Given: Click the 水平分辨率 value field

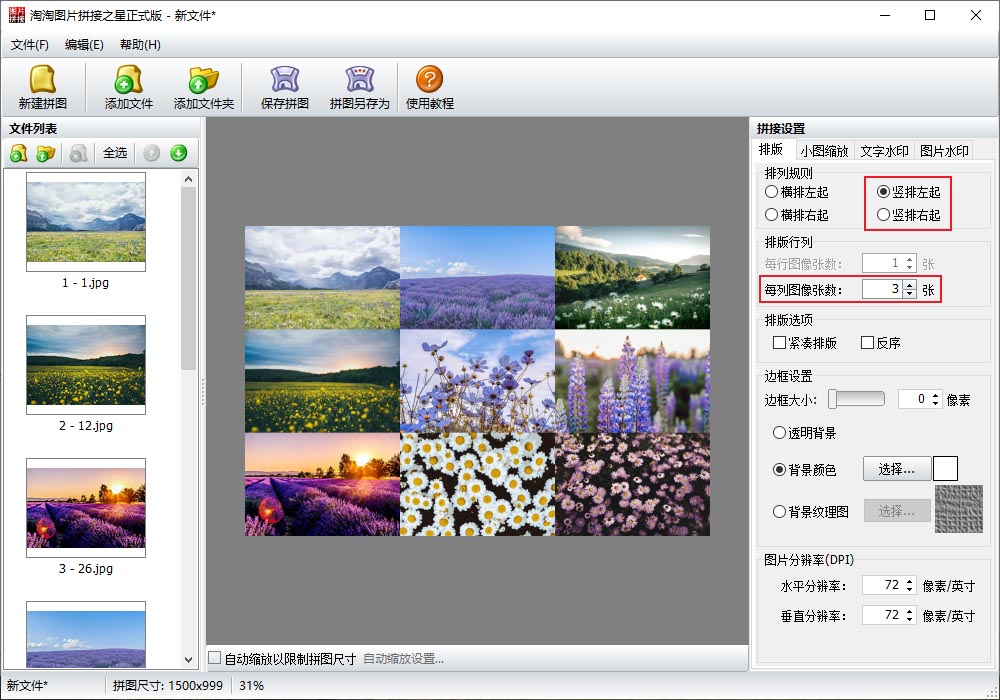Looking at the screenshot, I should coord(883,585).
